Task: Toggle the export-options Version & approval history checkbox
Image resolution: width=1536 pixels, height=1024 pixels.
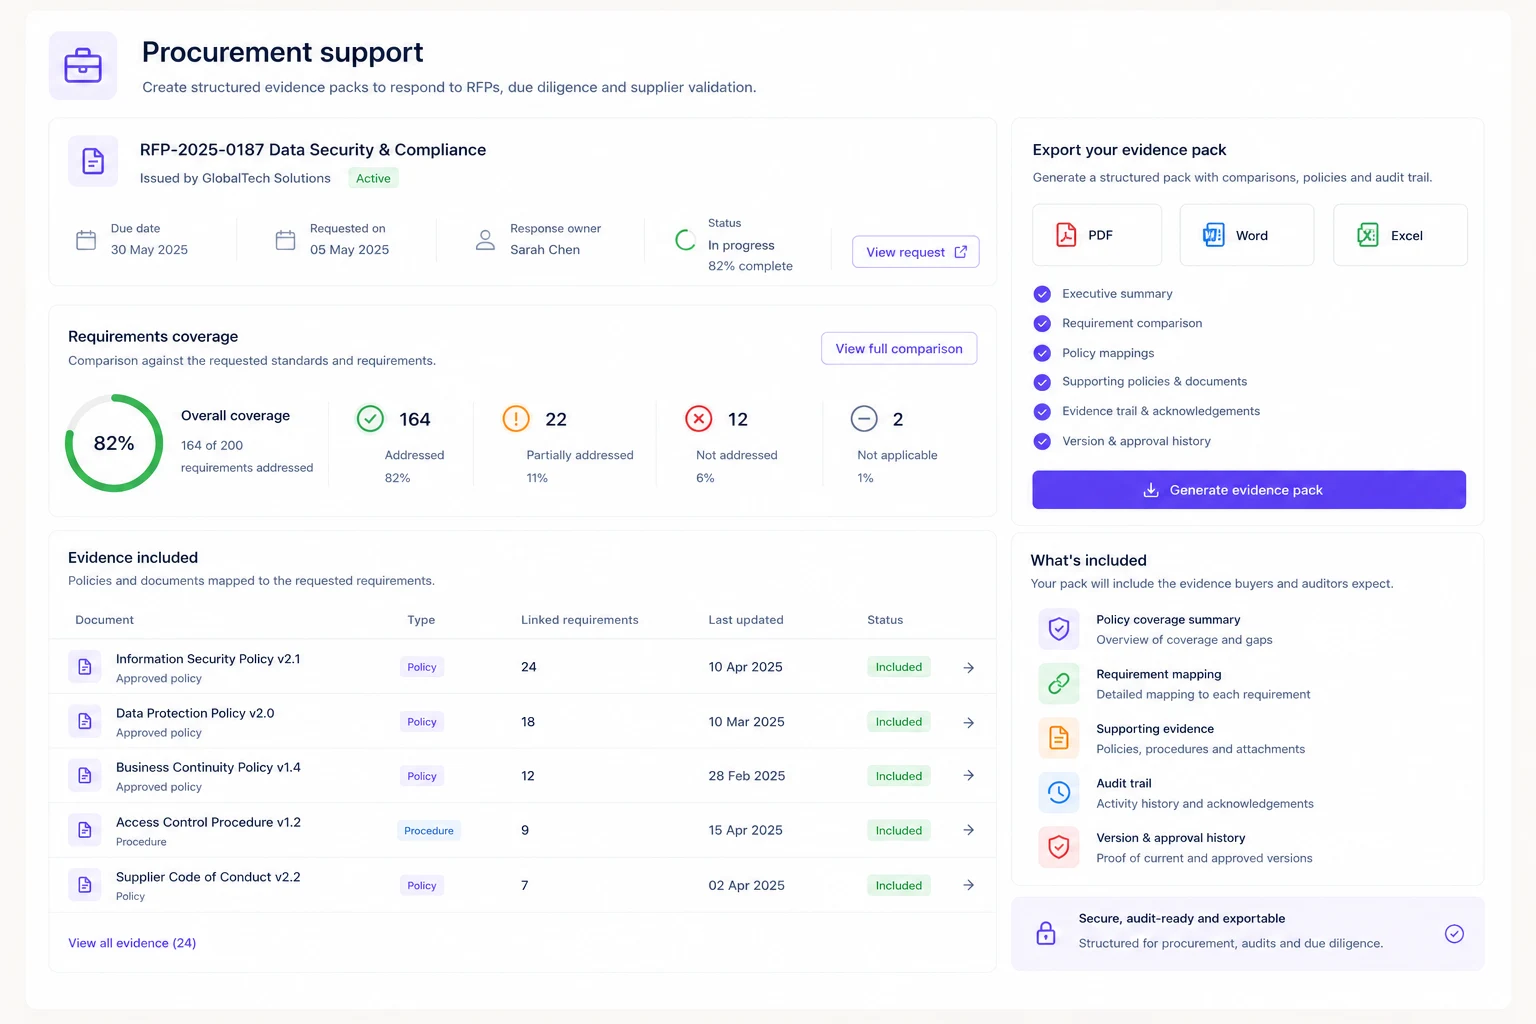Action: [1042, 441]
